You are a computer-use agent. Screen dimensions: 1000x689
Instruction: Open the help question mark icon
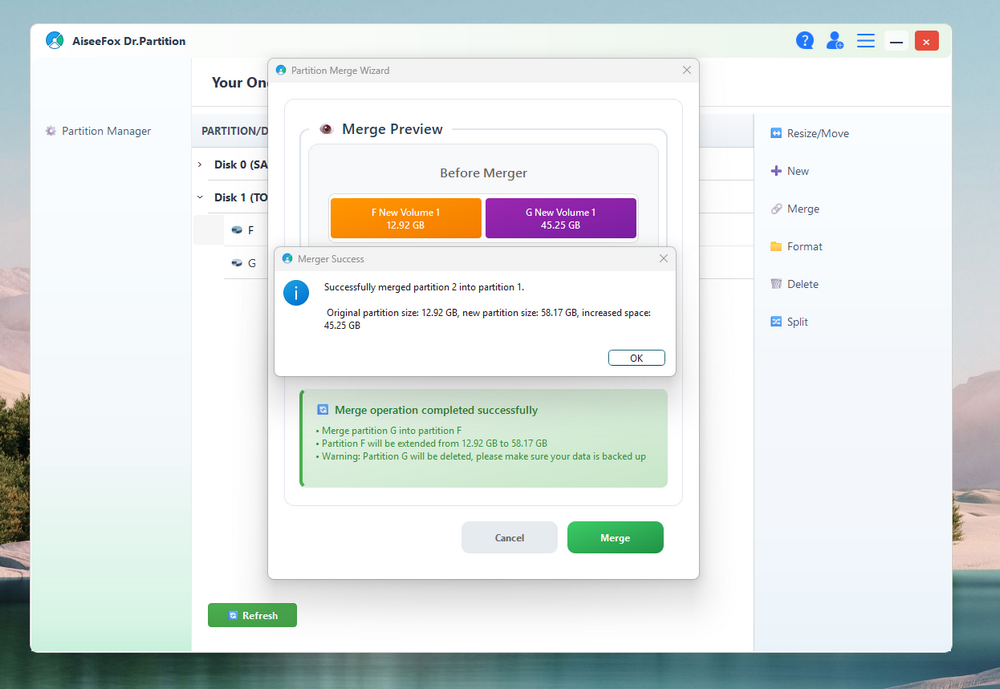coord(804,41)
